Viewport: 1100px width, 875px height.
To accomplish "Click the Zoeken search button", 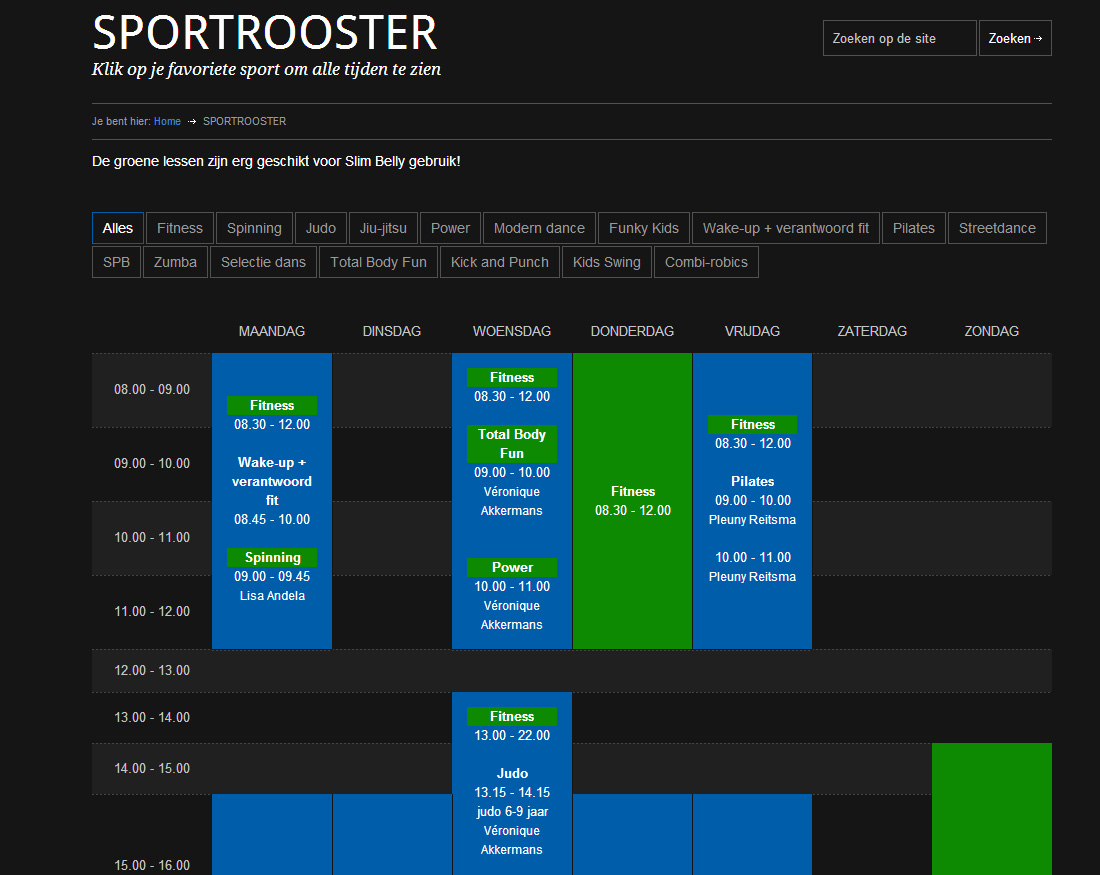I will click(x=1014, y=38).
